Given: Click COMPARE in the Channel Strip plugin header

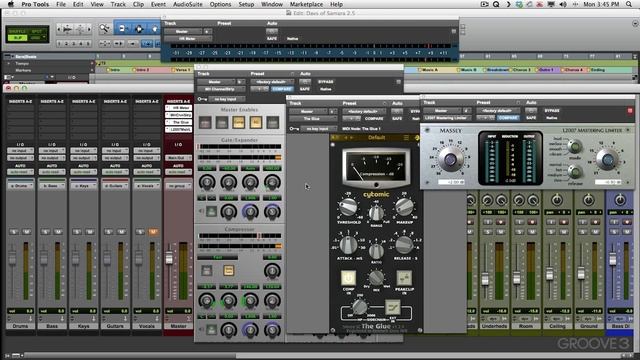Looking at the screenshot, I should [282, 89].
